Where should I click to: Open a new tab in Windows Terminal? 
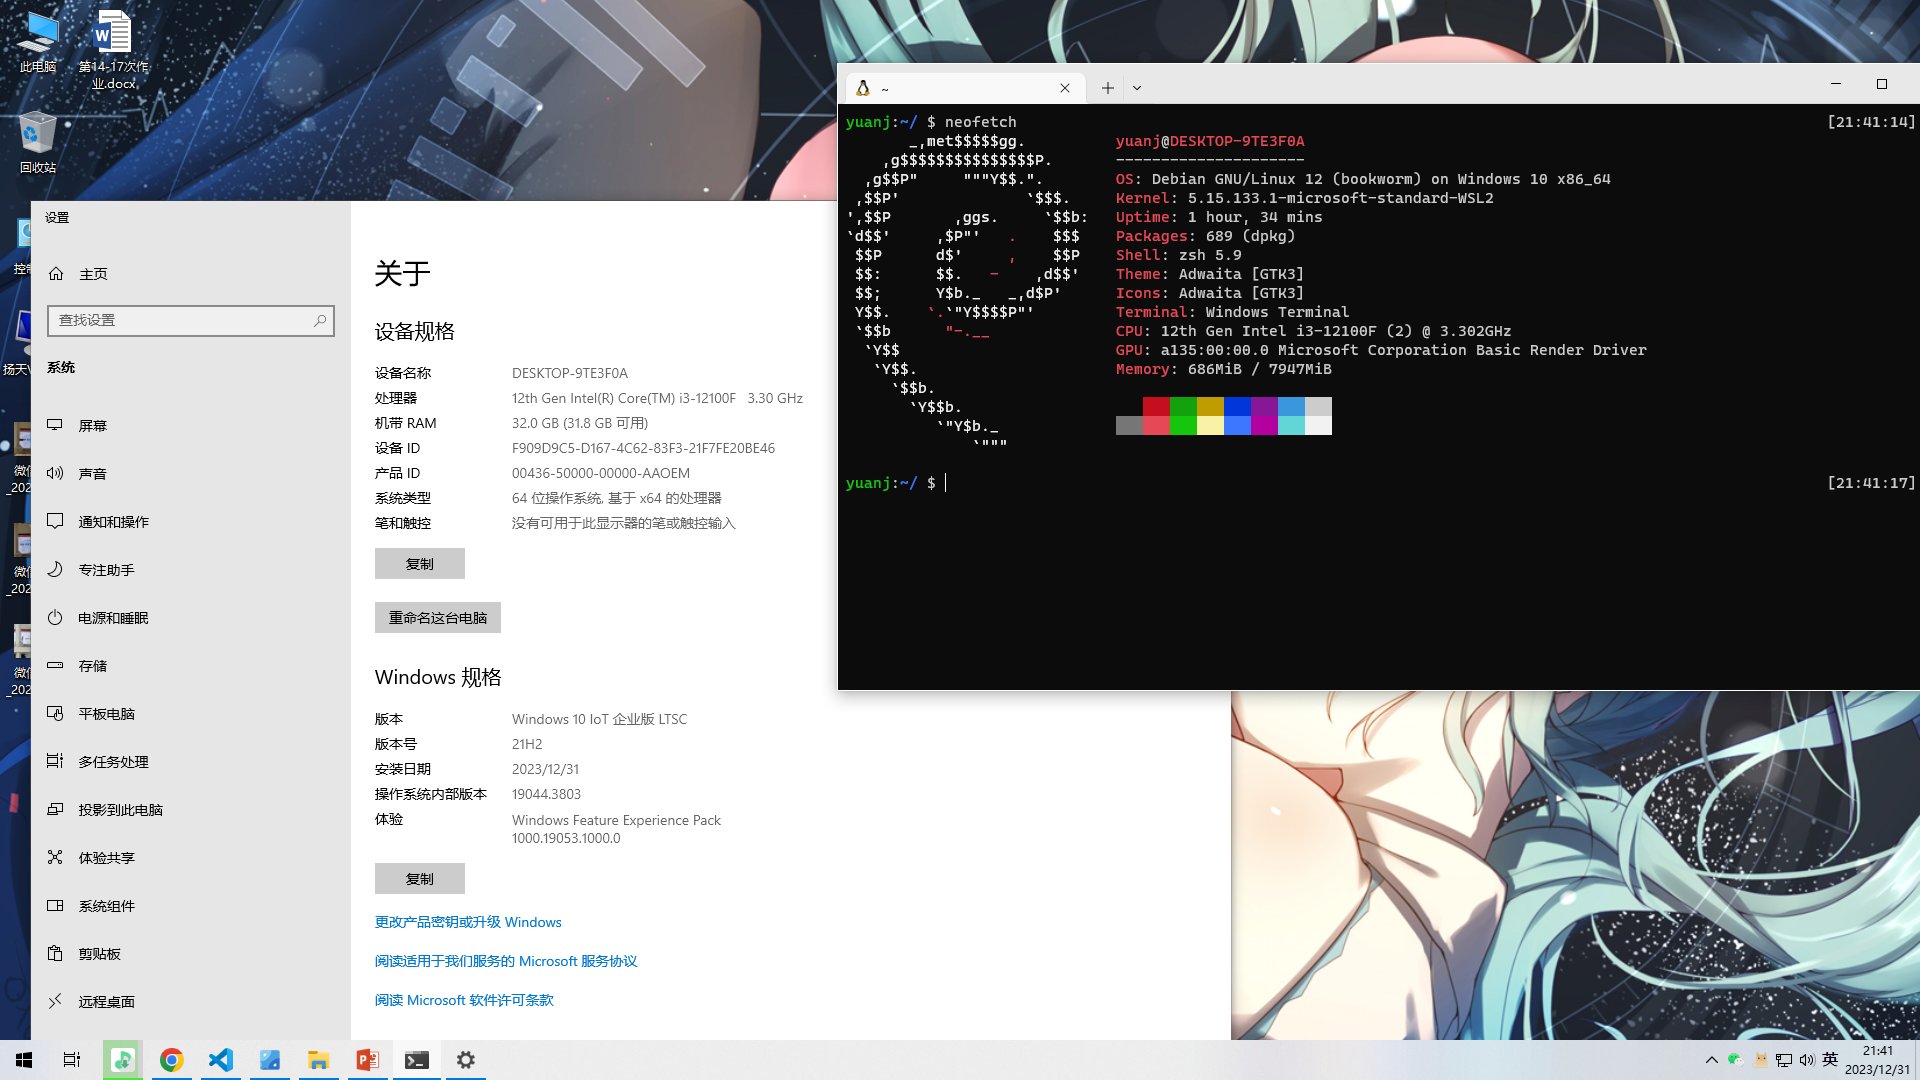click(1108, 88)
